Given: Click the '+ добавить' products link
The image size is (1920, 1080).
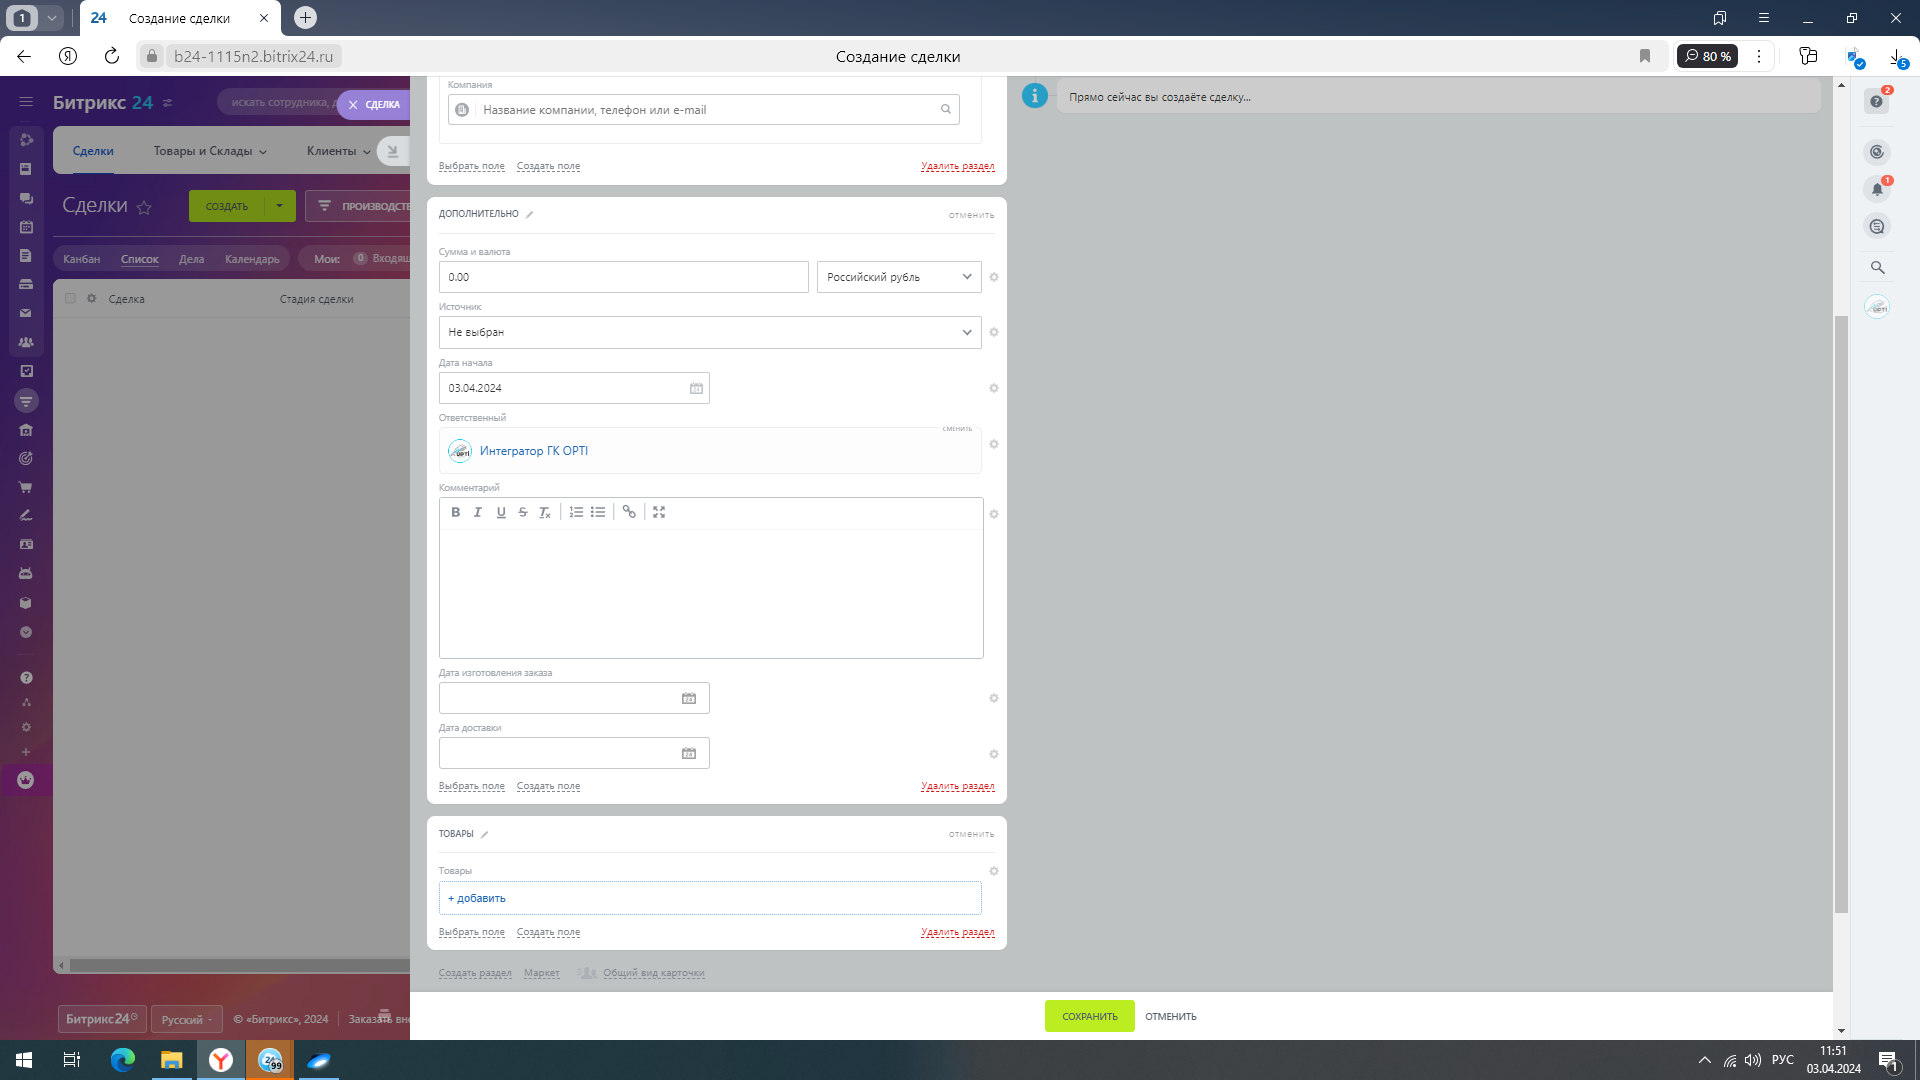Looking at the screenshot, I should (477, 898).
